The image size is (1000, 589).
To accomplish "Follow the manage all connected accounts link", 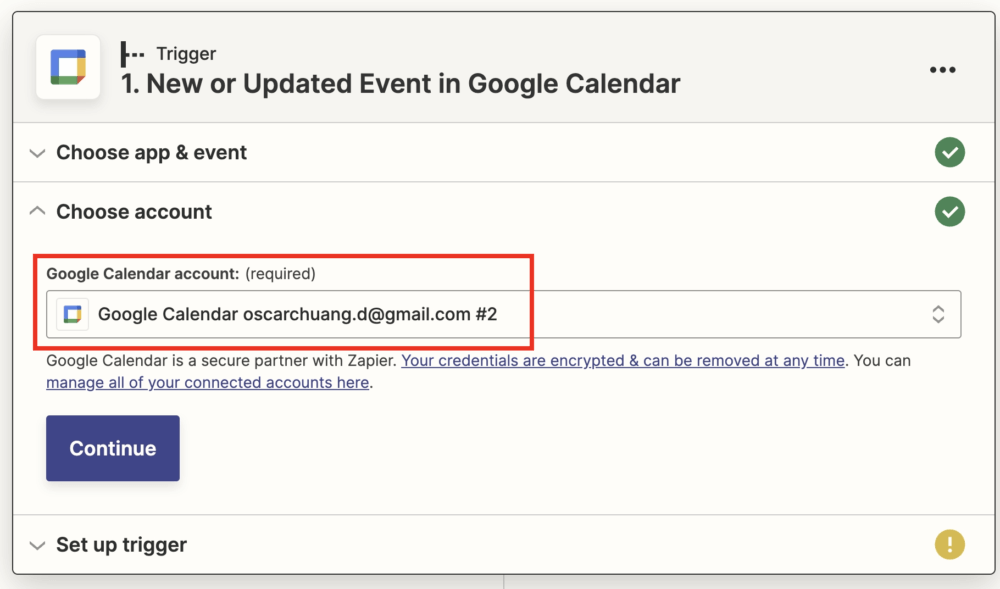I will tap(208, 382).
